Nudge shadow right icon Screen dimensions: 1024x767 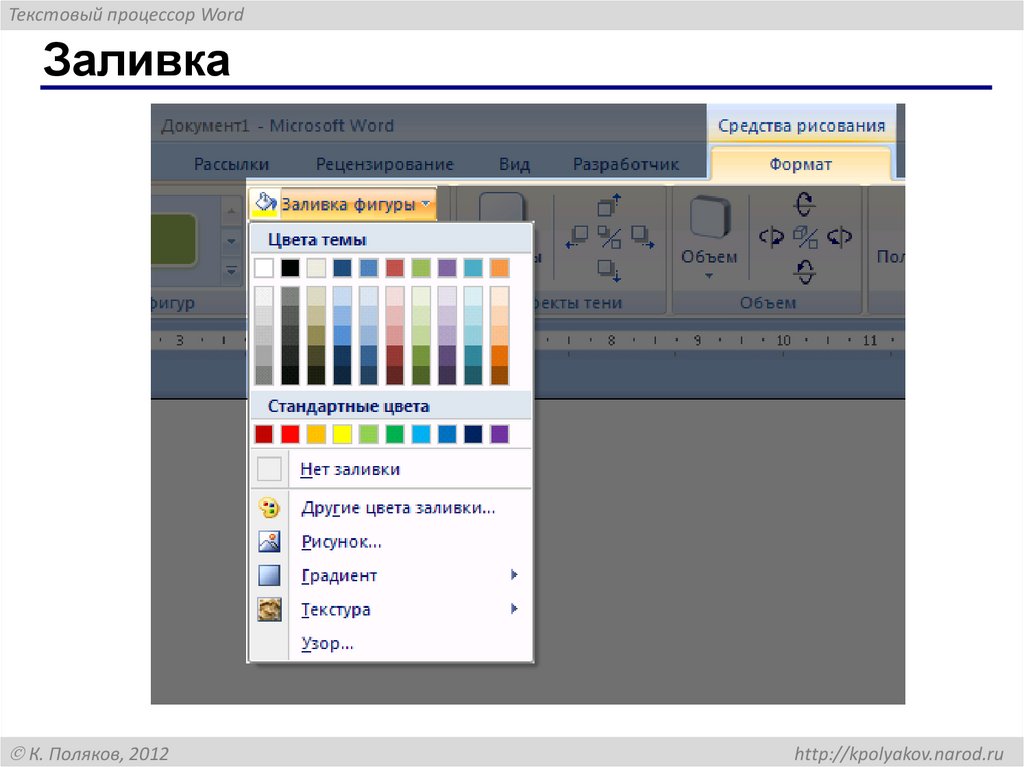pos(643,237)
